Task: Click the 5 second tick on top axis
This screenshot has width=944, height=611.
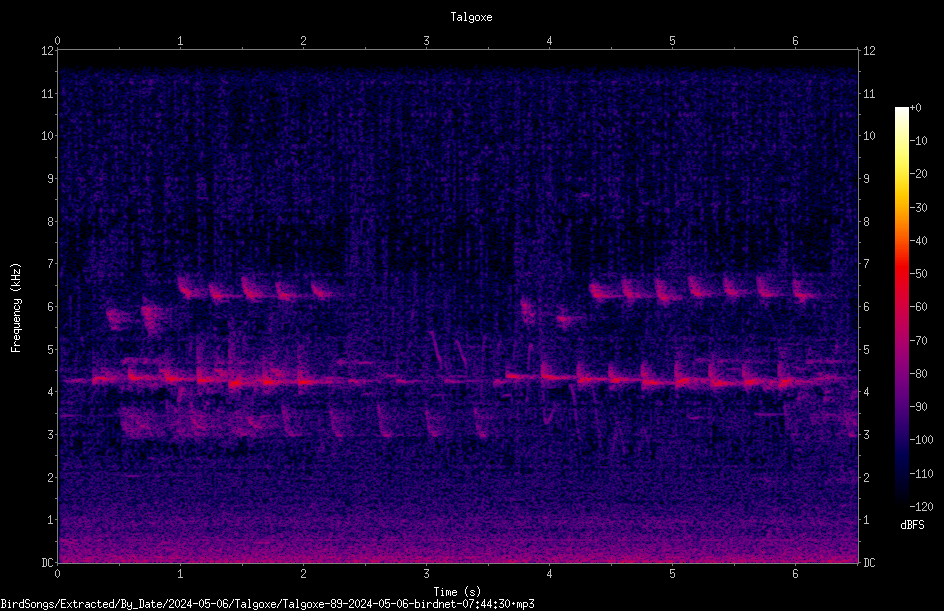Action: coord(672,41)
